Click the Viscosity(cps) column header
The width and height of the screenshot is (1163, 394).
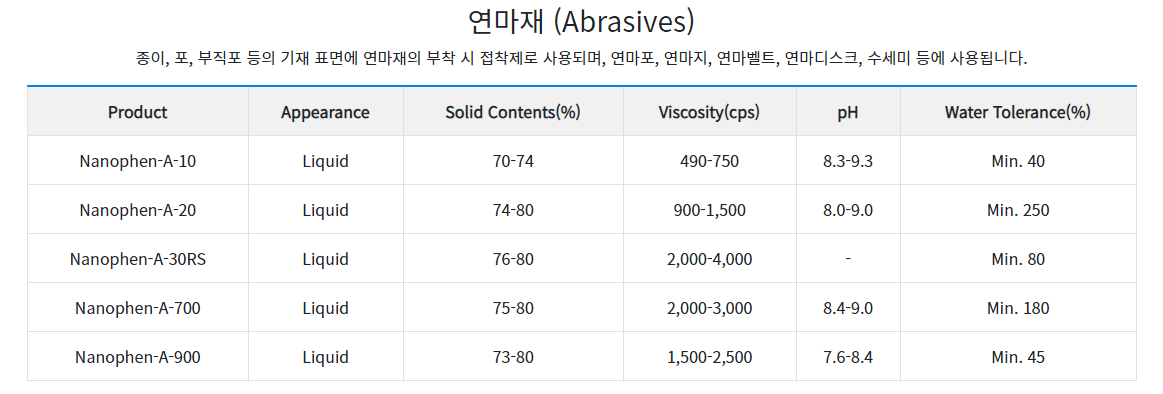point(710,112)
